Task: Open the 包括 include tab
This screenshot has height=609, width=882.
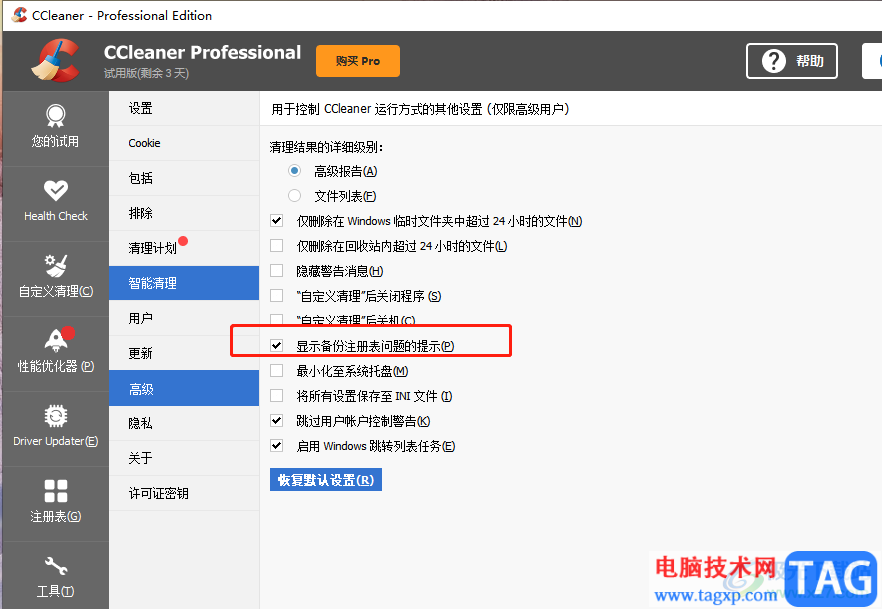Action: [x=184, y=178]
